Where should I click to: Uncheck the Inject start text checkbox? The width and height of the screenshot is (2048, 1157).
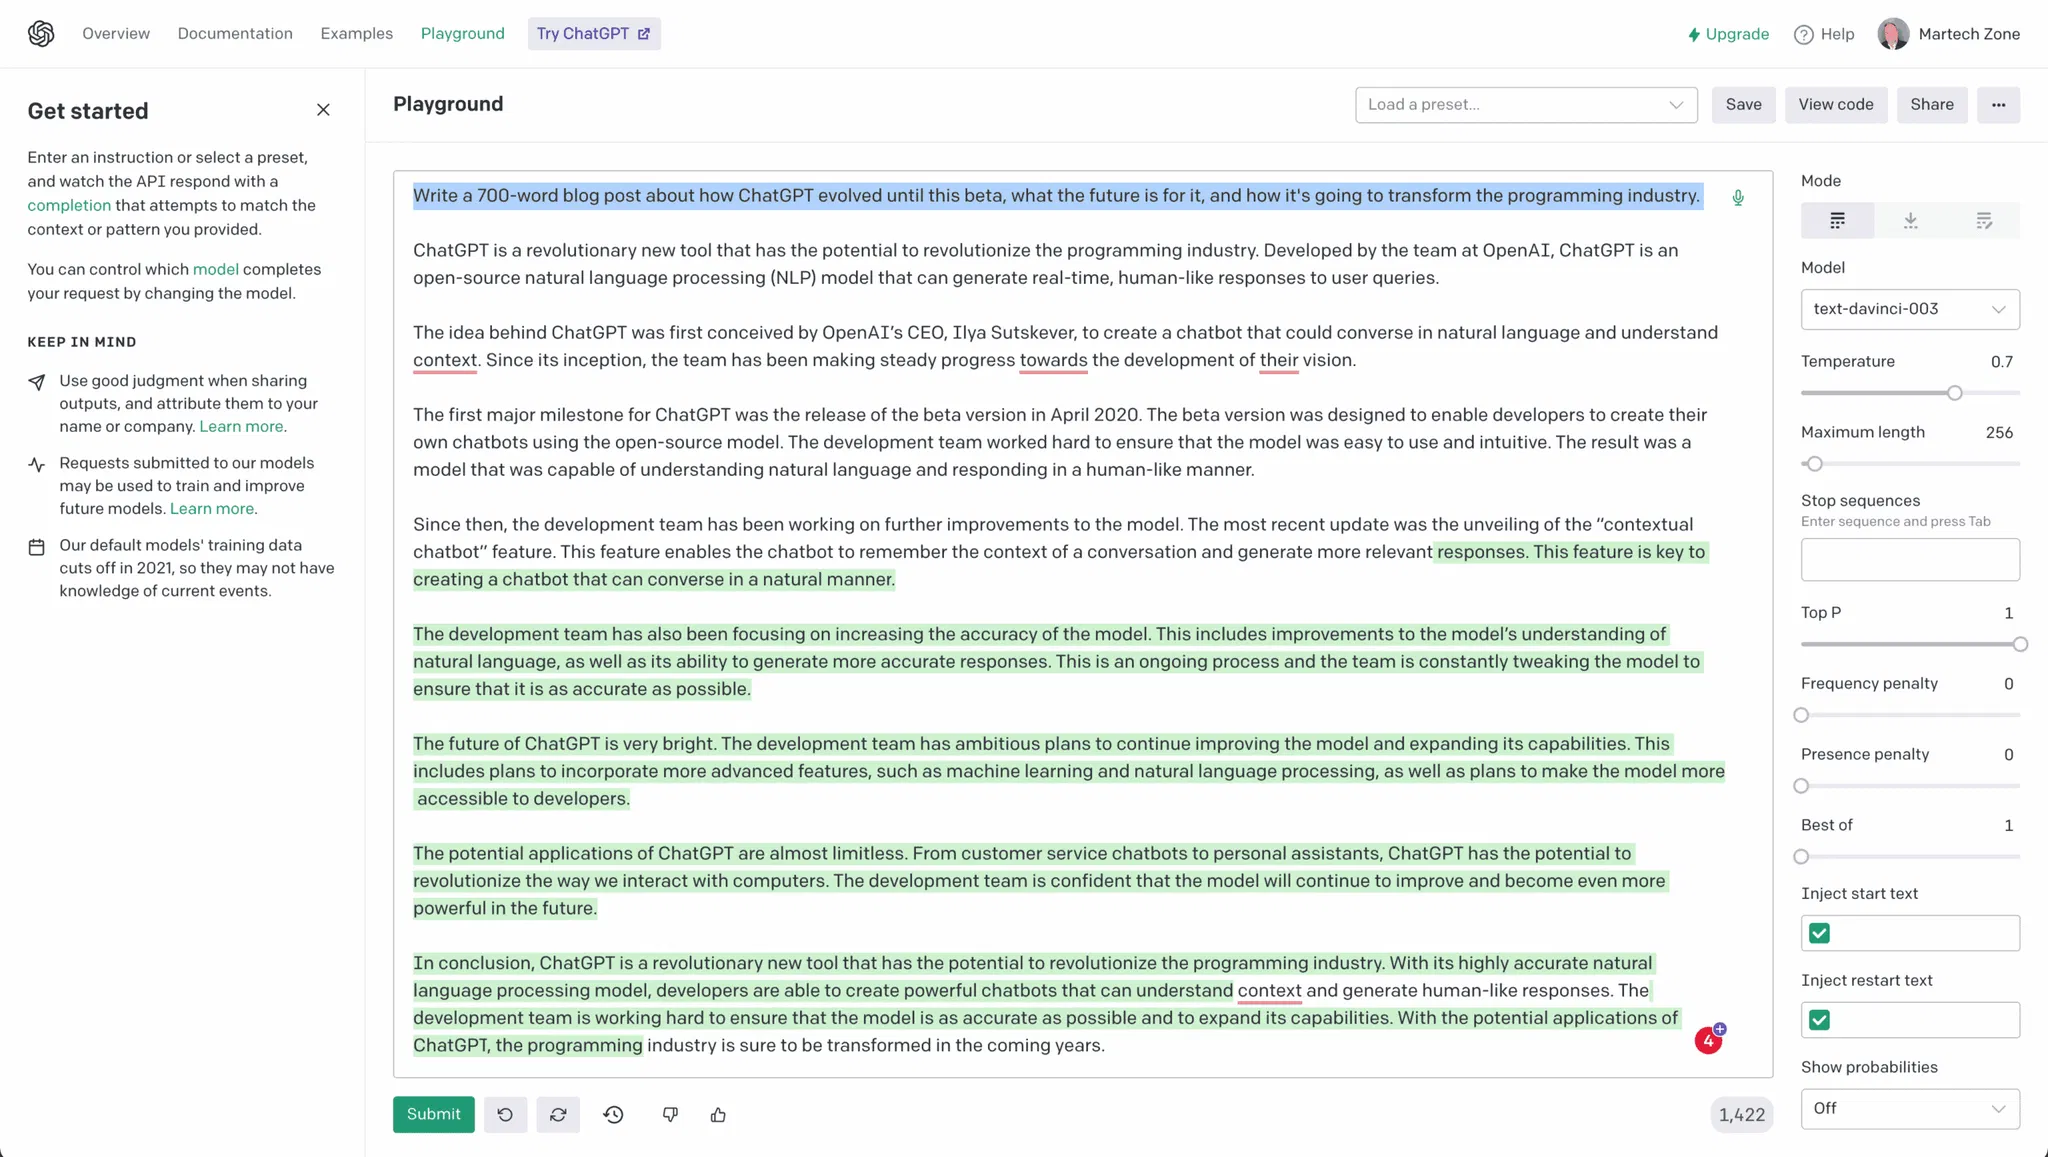pyautogui.click(x=1819, y=933)
